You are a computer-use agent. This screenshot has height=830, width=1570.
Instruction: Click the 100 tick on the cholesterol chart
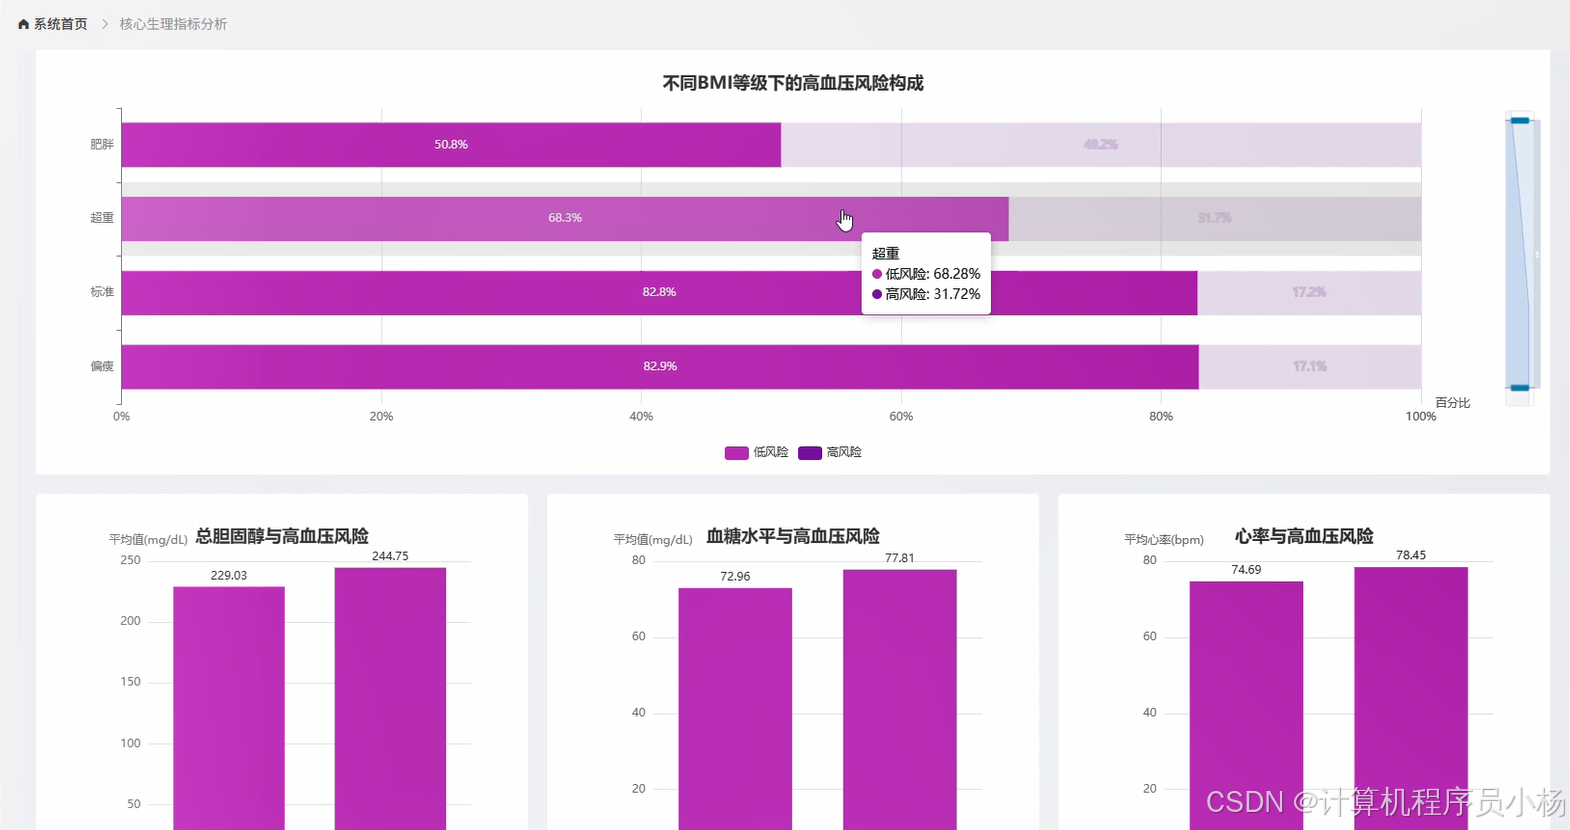(130, 744)
